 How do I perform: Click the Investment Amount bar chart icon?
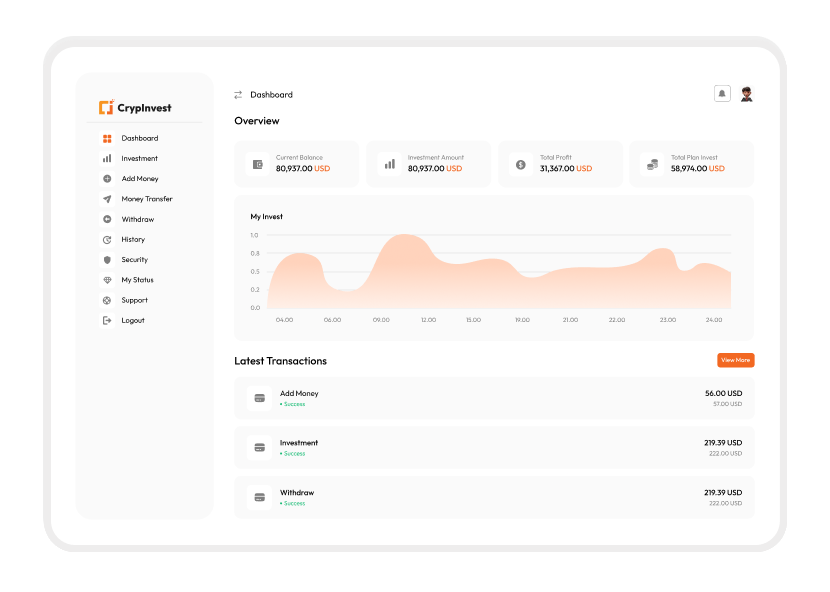[390, 164]
